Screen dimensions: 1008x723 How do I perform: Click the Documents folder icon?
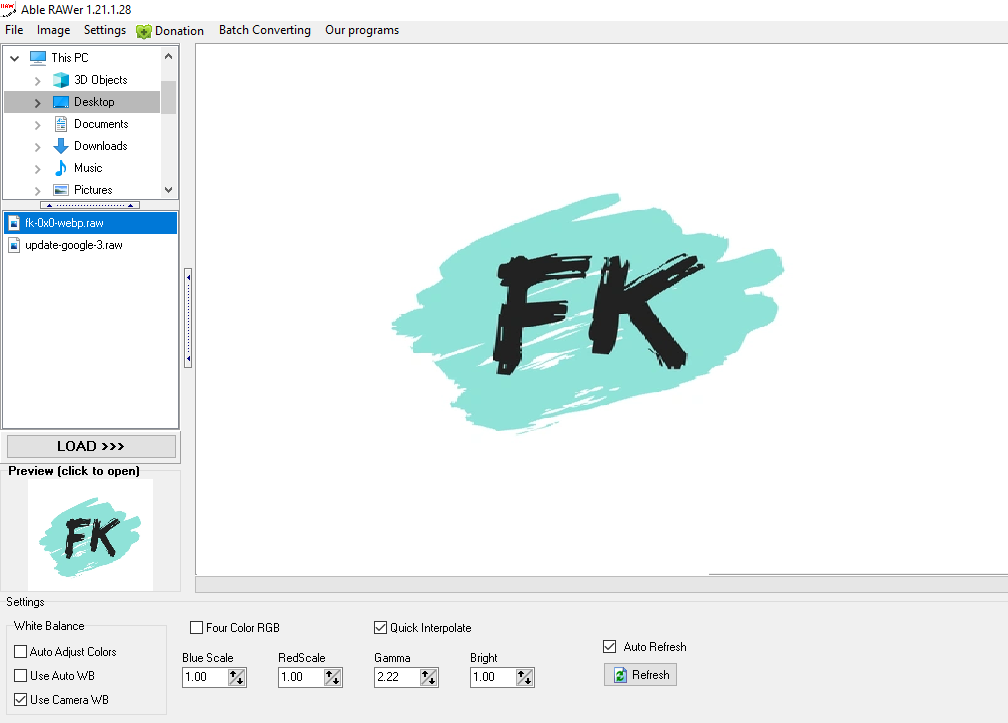pyautogui.click(x=61, y=124)
